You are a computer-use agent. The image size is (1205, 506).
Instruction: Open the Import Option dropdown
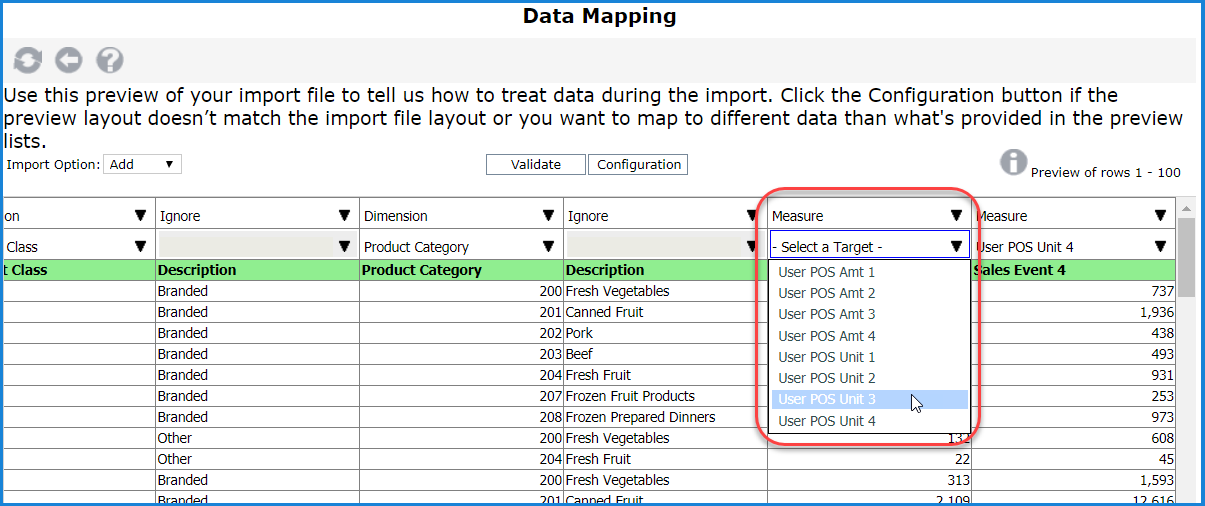(x=143, y=165)
